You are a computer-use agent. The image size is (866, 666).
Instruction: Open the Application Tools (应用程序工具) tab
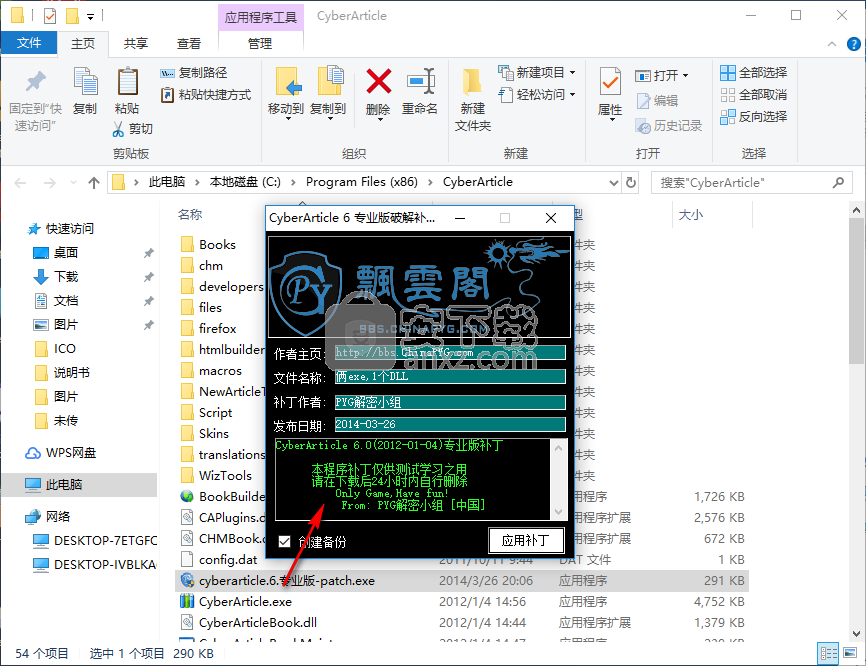coord(261,17)
